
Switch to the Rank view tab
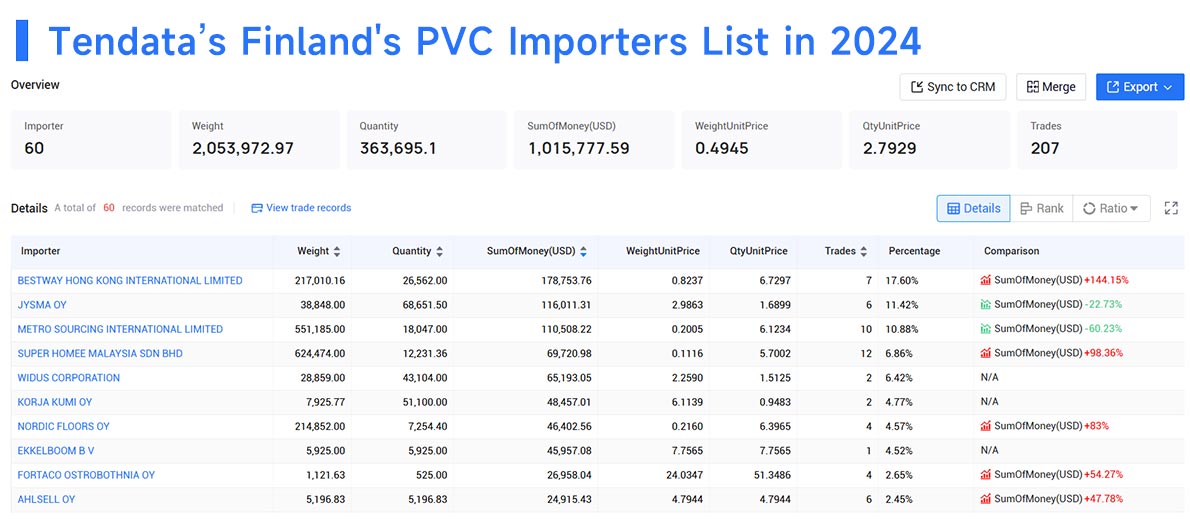tap(1041, 208)
